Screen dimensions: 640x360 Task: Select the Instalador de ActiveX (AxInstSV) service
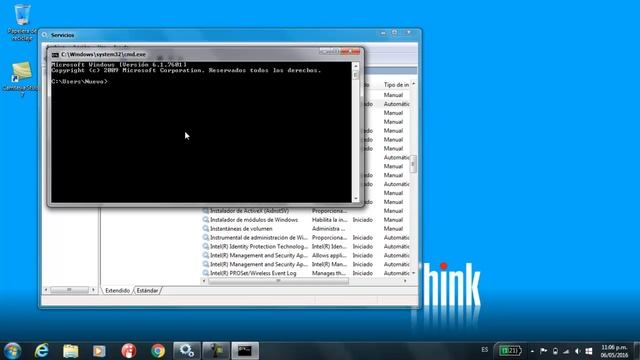[249, 211]
